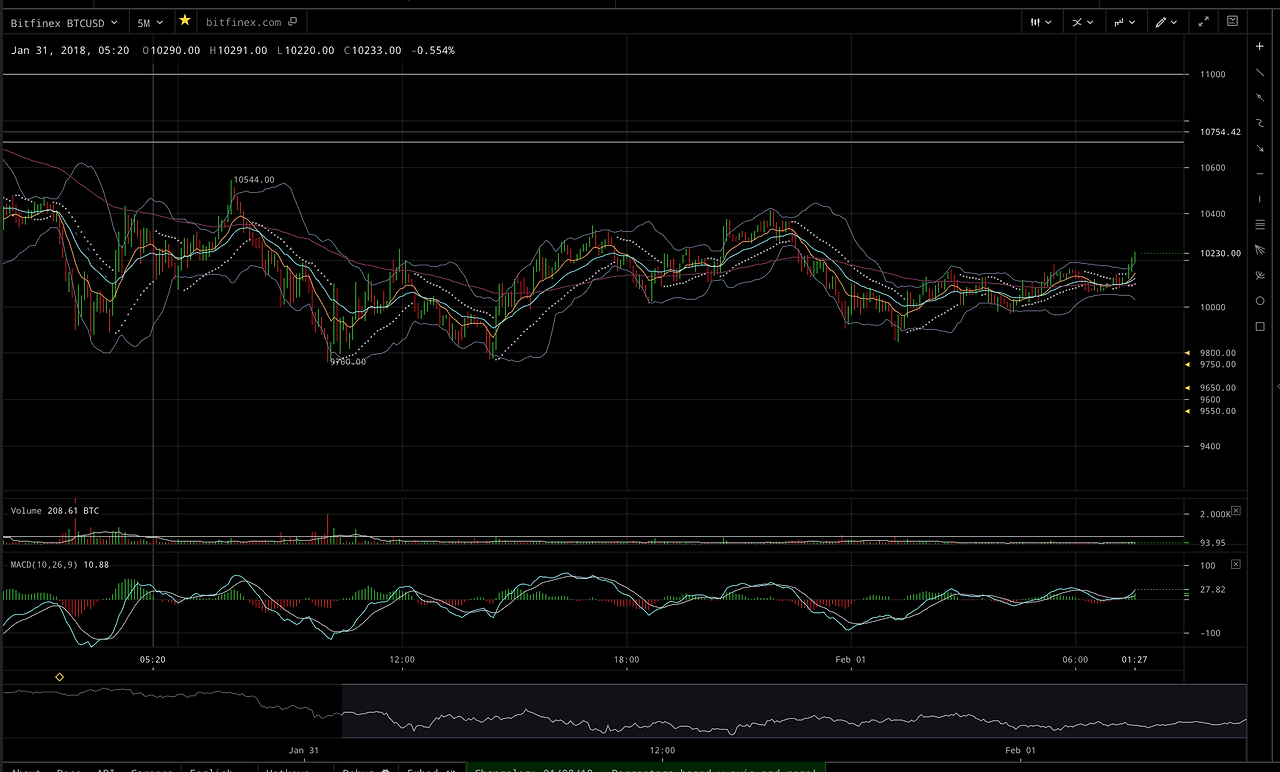Click the 10544.00 high price label
The width and height of the screenshot is (1280, 772).
point(254,180)
